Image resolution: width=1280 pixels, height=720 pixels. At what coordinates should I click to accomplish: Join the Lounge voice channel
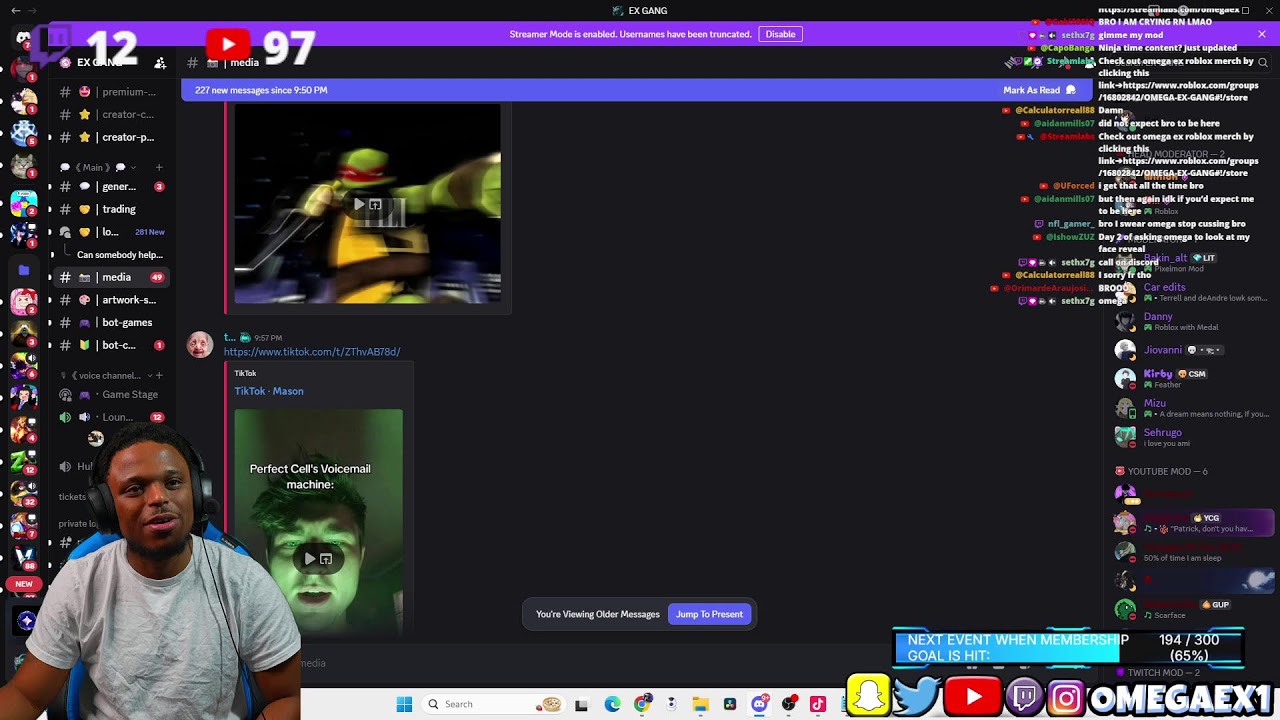click(x=112, y=417)
